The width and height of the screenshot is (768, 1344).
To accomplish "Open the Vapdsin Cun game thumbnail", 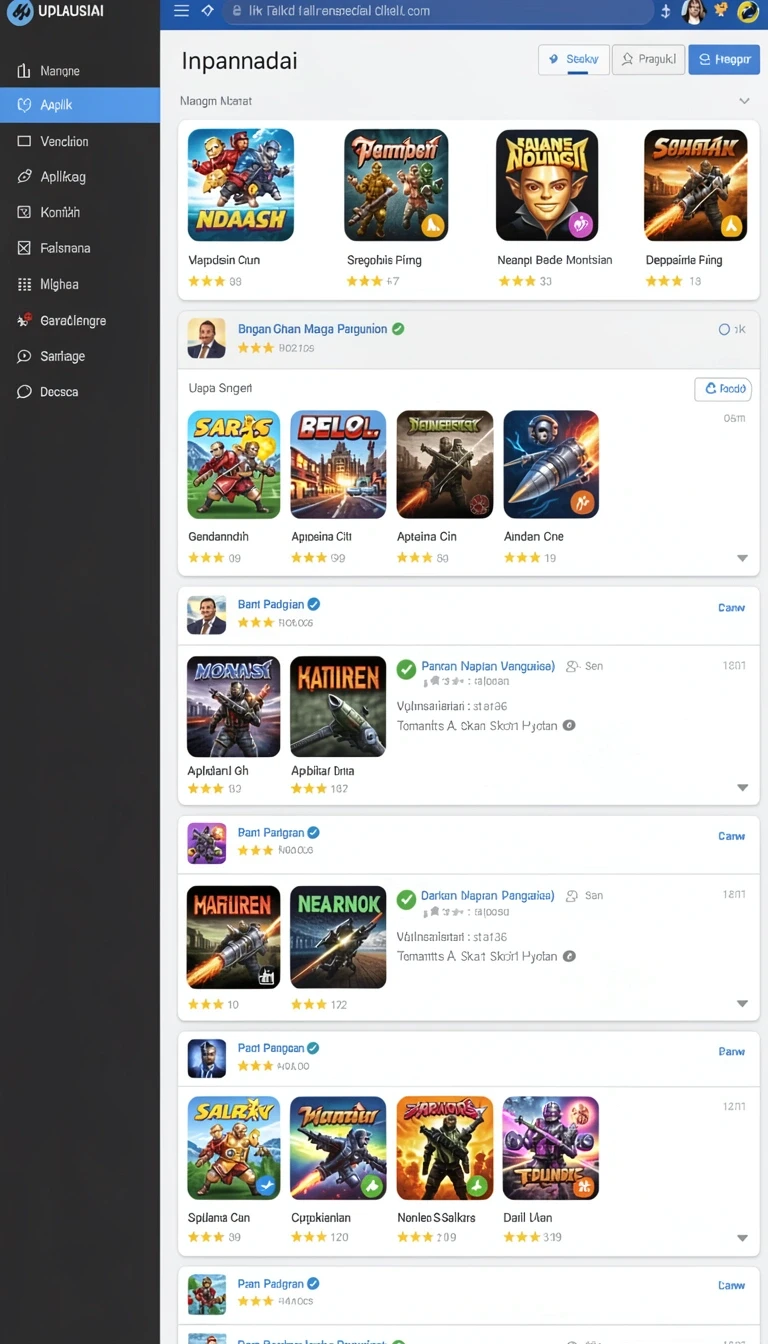I will (241, 185).
